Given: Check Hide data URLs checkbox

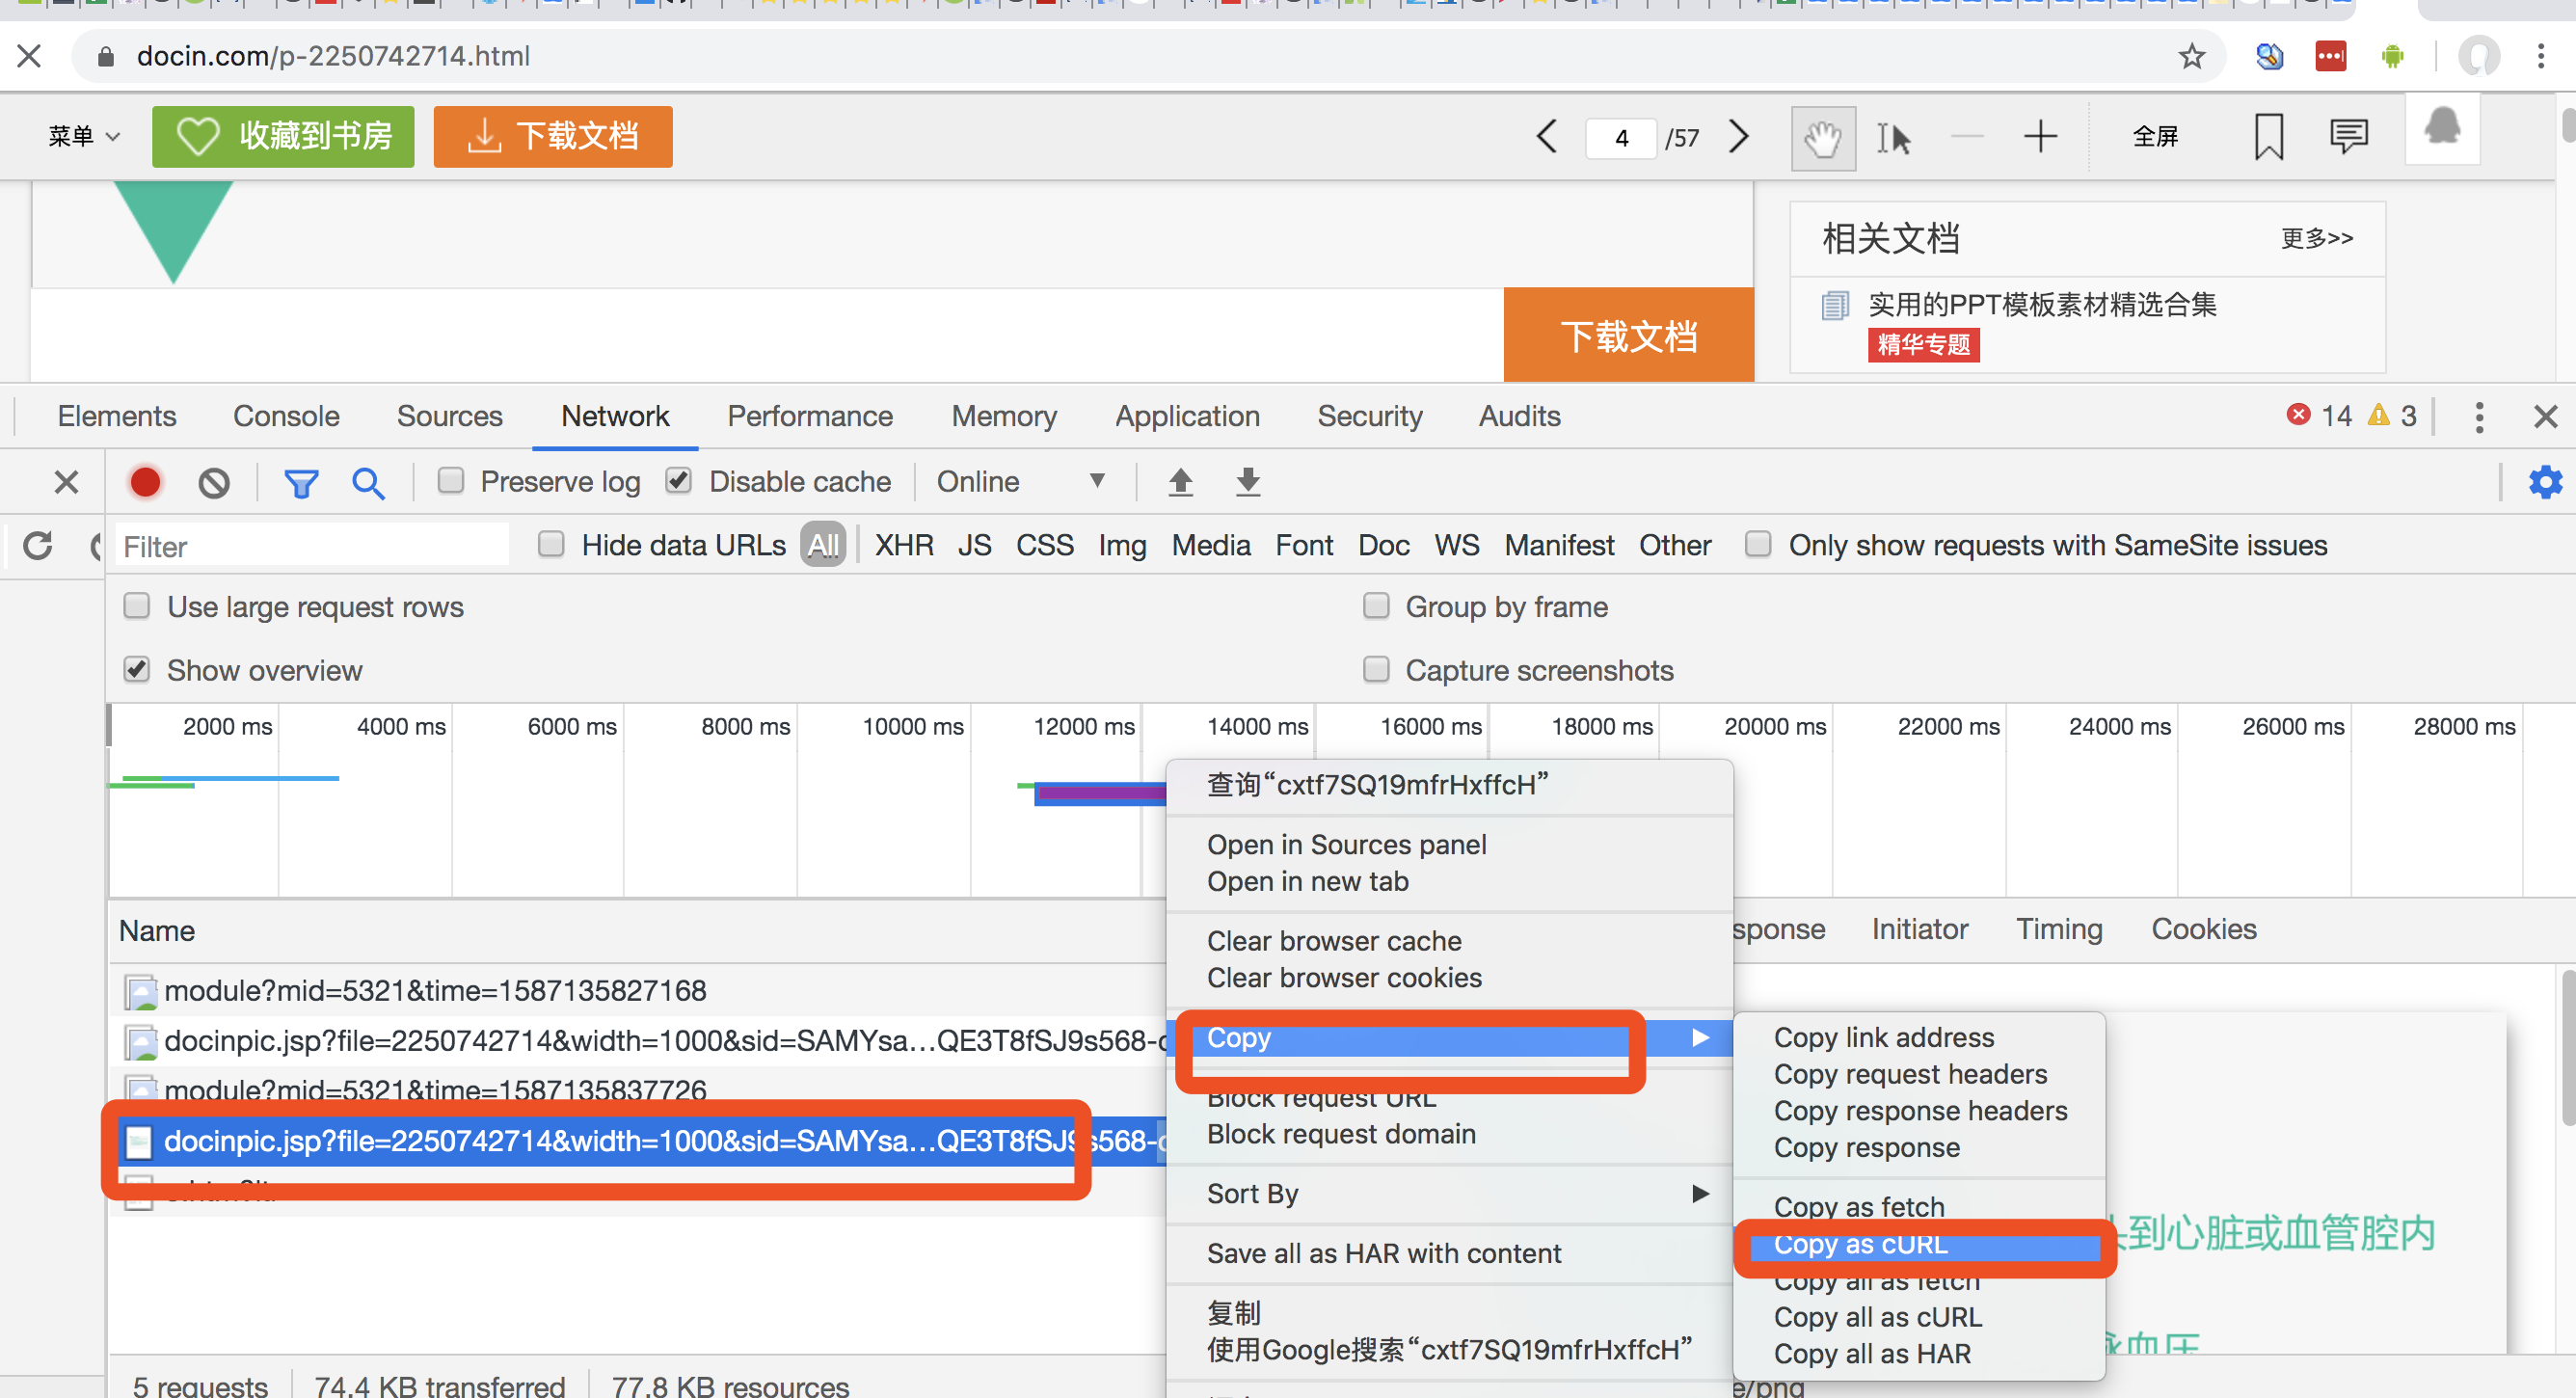Looking at the screenshot, I should pyautogui.click(x=551, y=544).
